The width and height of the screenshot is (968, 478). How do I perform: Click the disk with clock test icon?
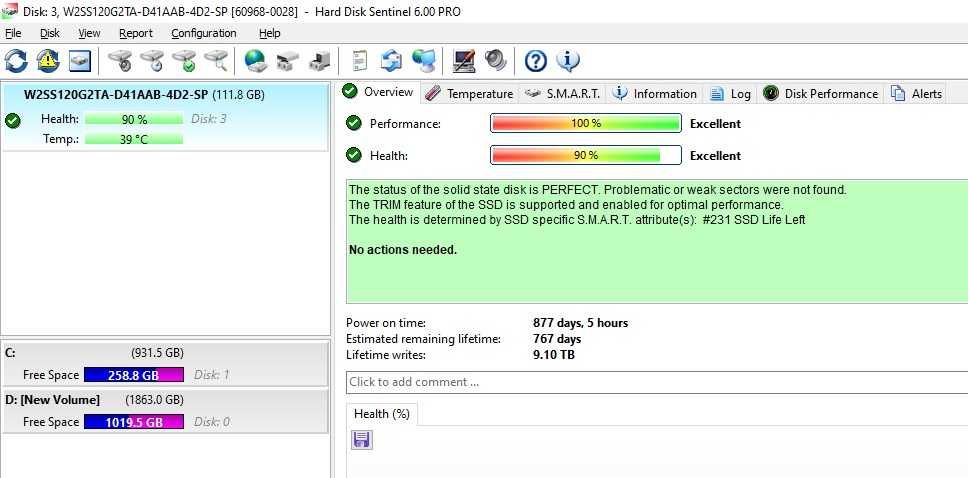tap(152, 61)
